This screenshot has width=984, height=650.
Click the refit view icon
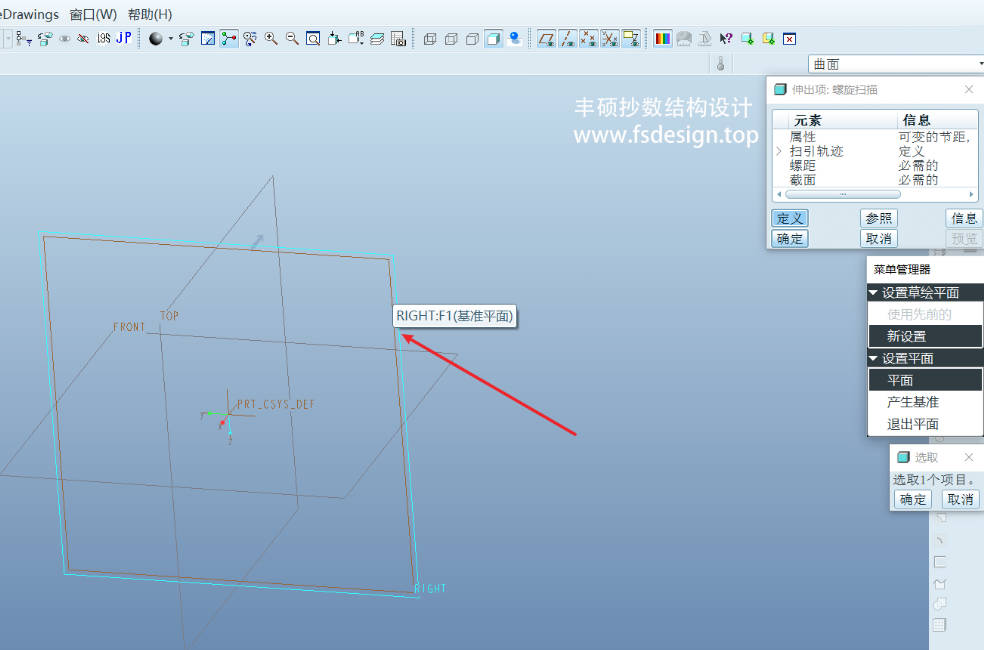313,39
